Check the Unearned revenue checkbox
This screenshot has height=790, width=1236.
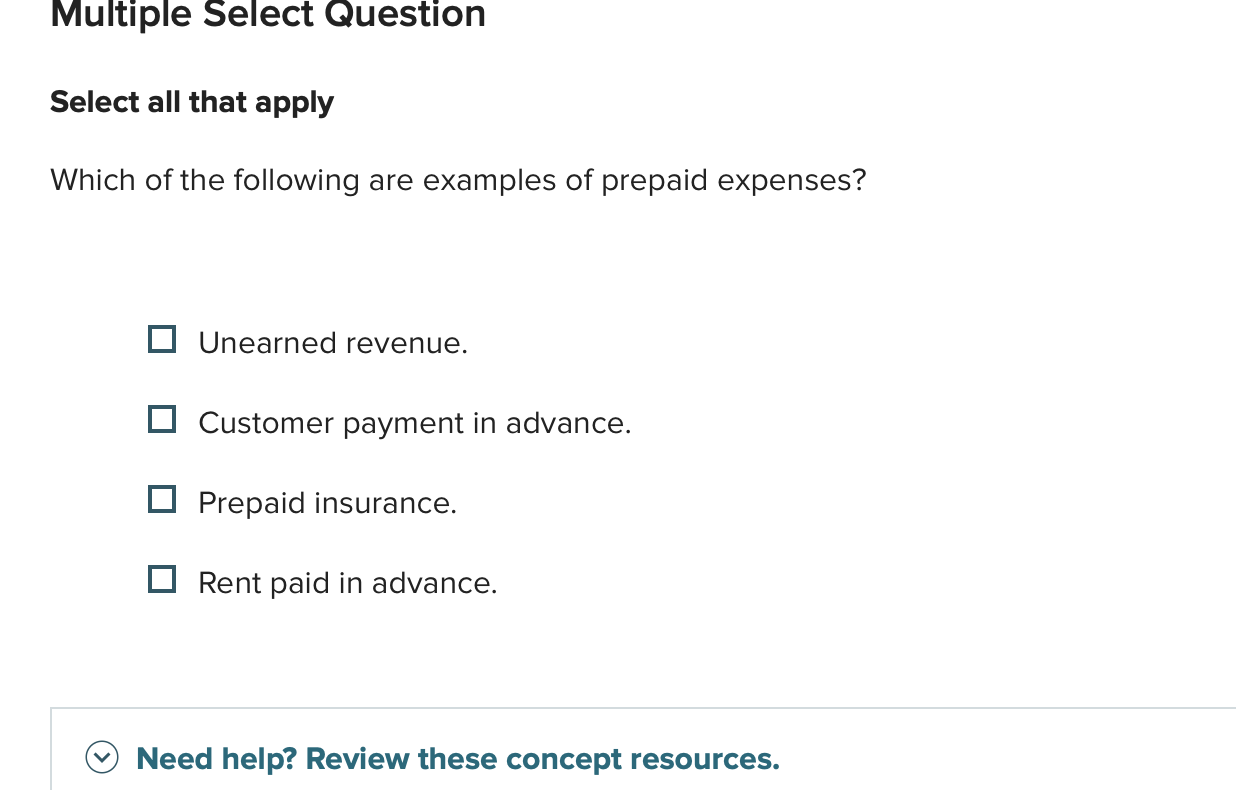click(x=162, y=339)
